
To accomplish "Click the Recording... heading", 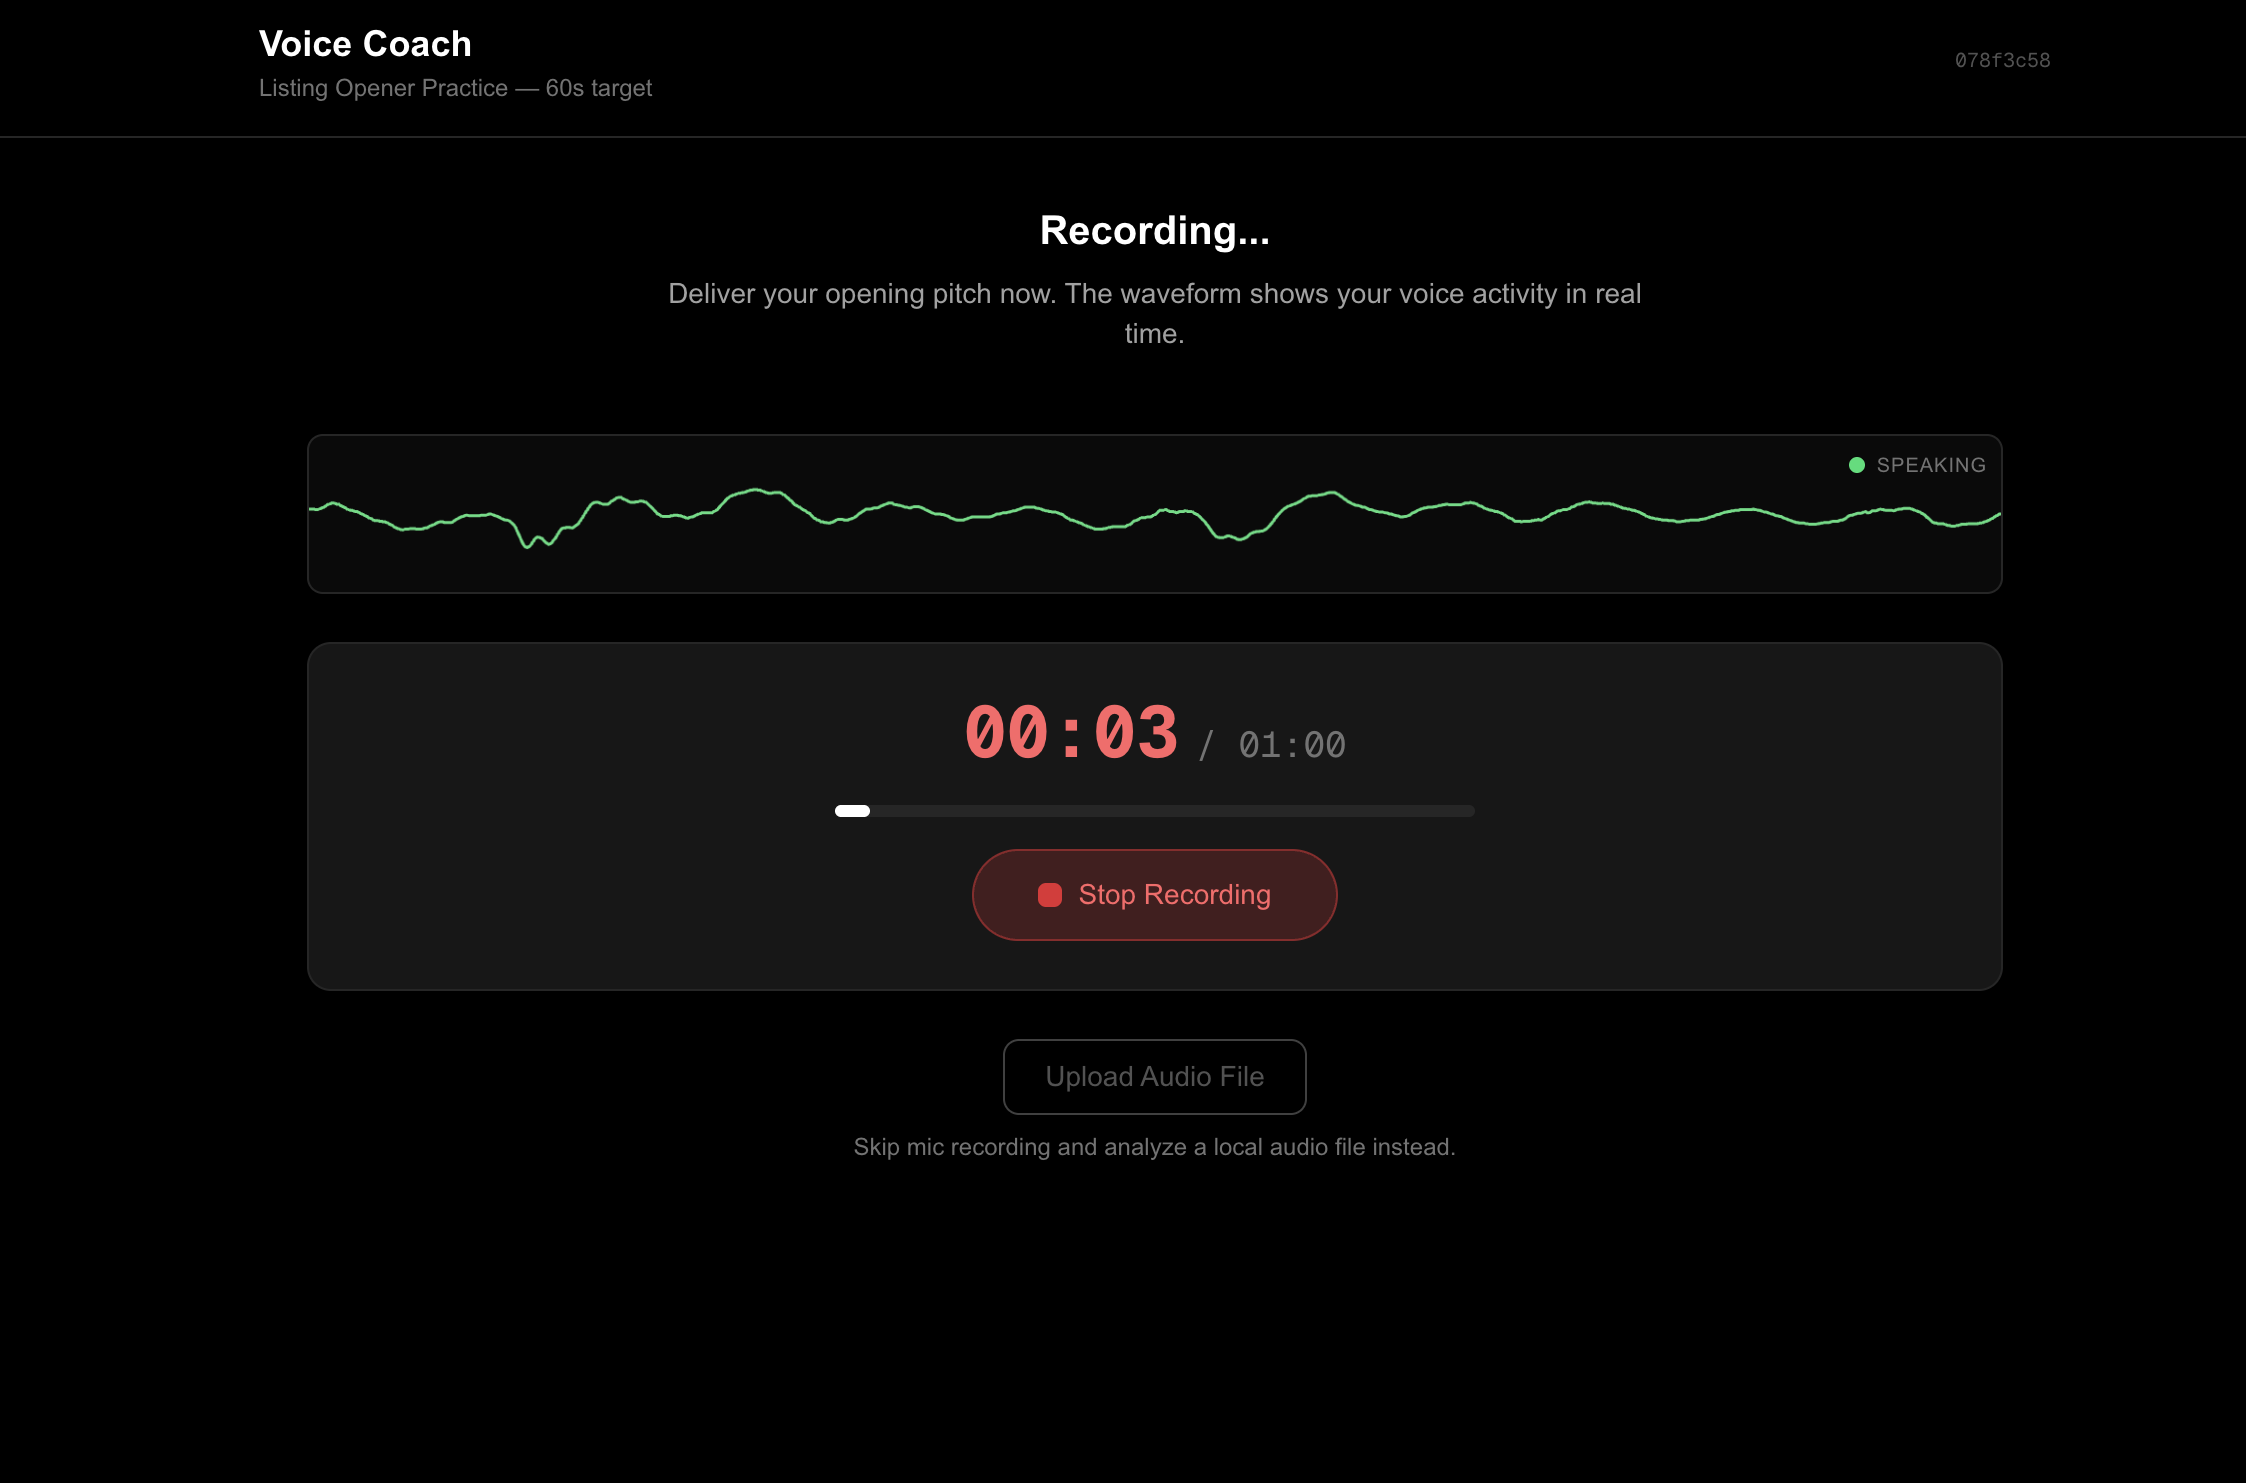I will tap(1154, 231).
